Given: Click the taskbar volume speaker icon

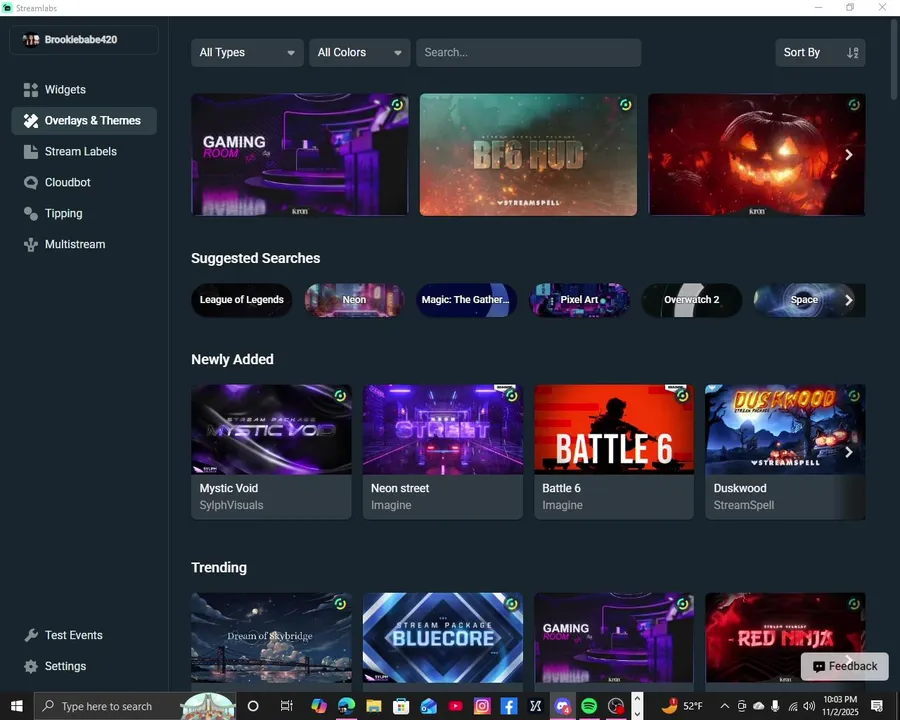Looking at the screenshot, I should 809,706.
